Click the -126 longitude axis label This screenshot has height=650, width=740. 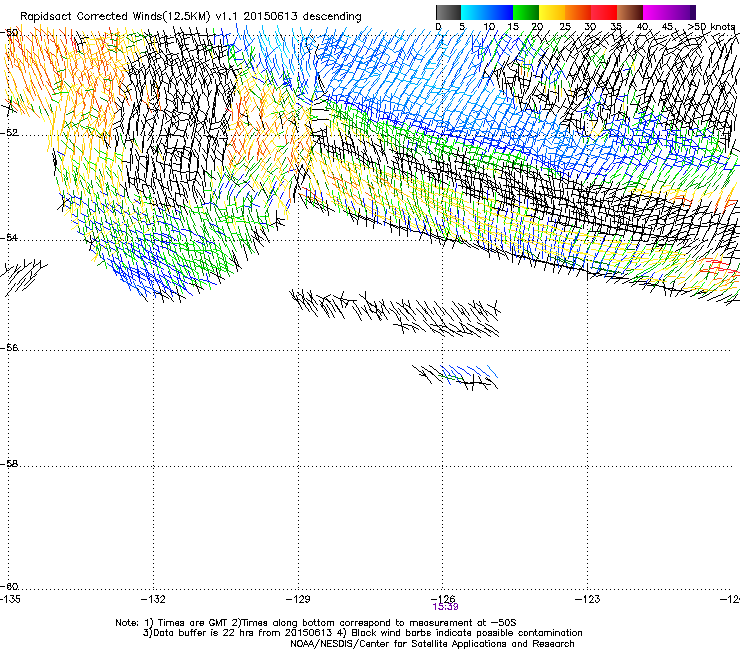click(443, 598)
